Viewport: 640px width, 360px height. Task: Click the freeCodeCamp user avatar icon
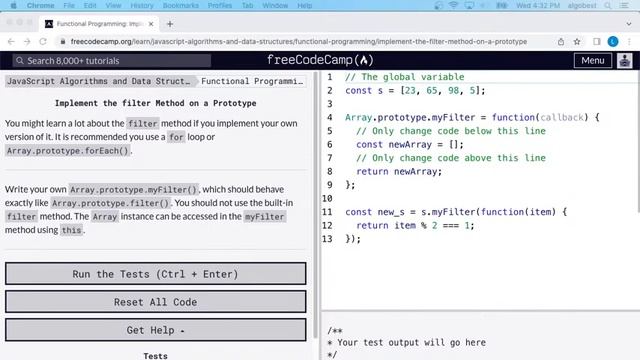point(624,60)
